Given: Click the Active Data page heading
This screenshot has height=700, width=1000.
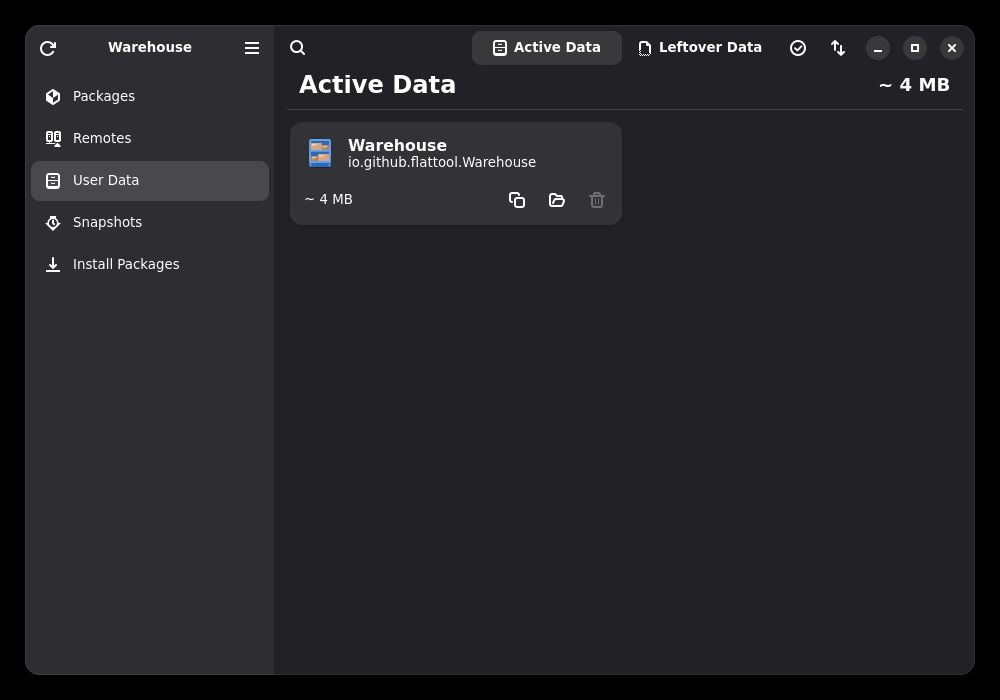Looking at the screenshot, I should (378, 85).
